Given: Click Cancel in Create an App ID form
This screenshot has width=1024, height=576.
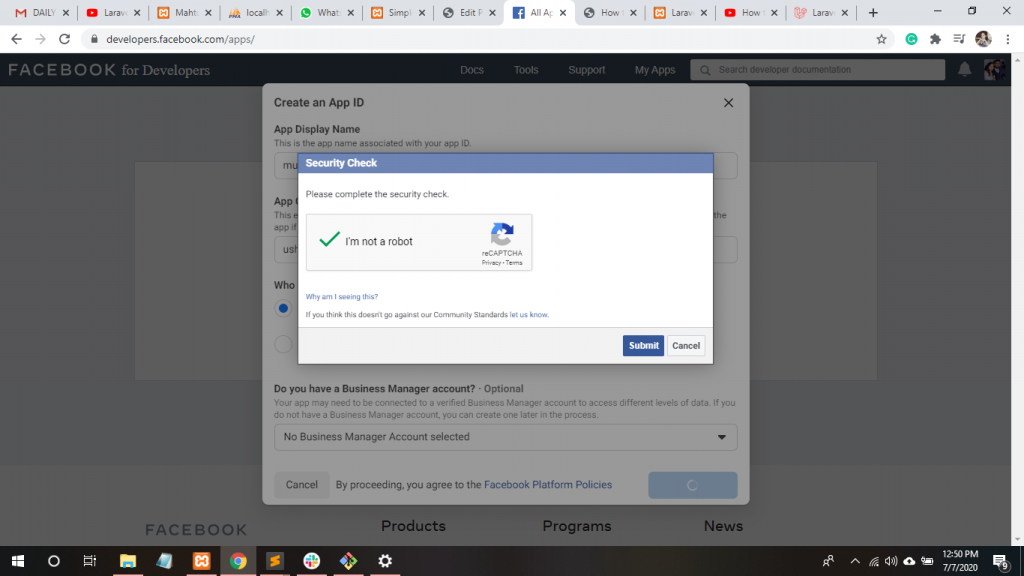Looking at the screenshot, I should coord(302,485).
